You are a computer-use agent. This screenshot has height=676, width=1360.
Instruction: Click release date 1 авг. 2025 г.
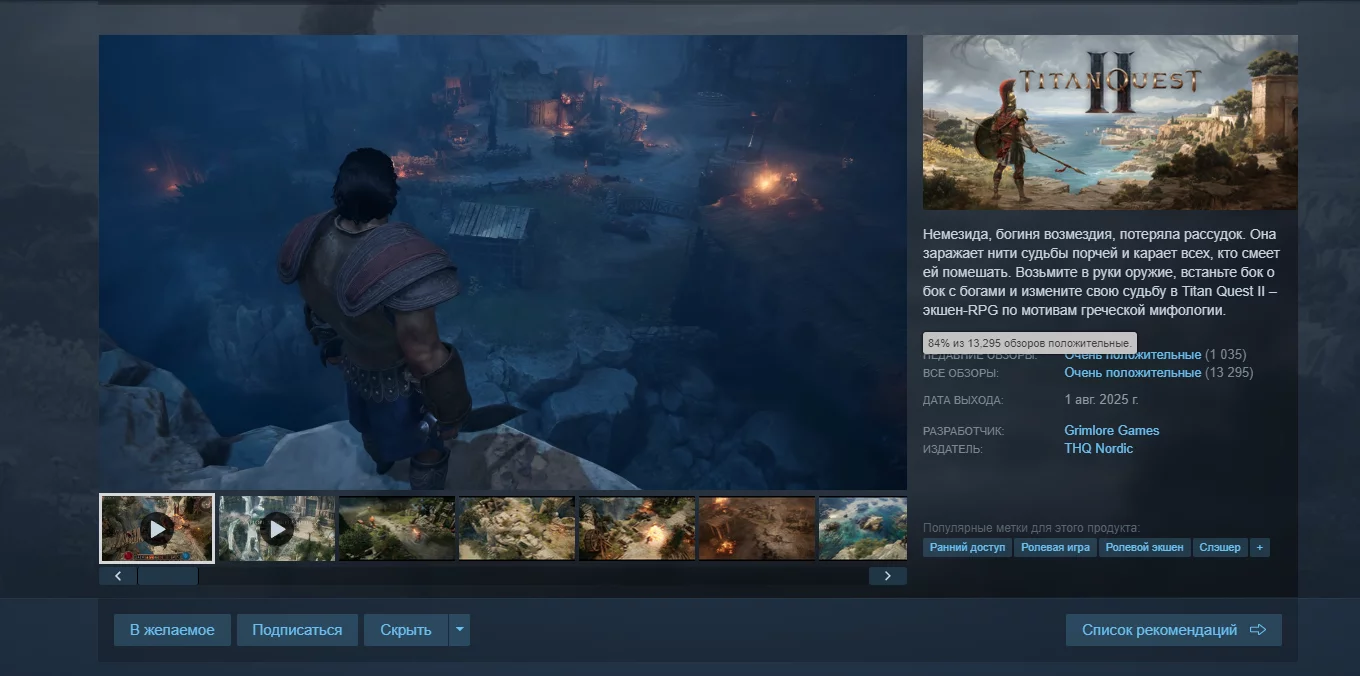click(x=1102, y=400)
